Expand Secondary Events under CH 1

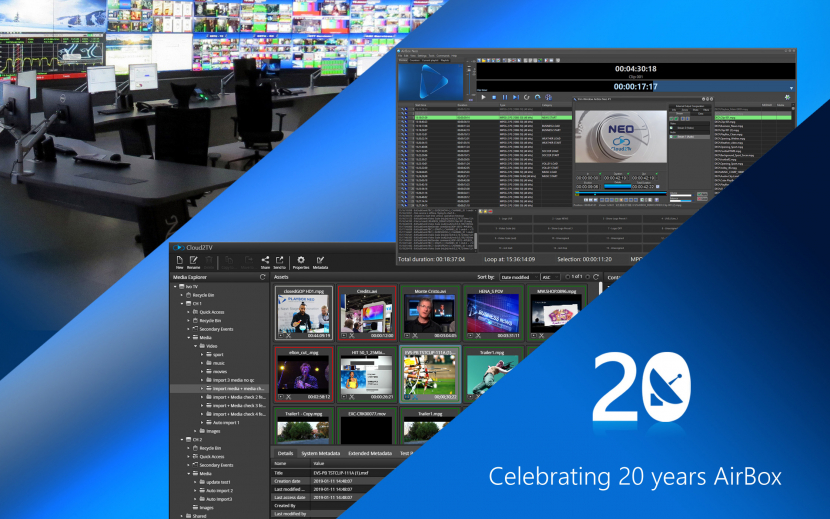(x=188, y=329)
